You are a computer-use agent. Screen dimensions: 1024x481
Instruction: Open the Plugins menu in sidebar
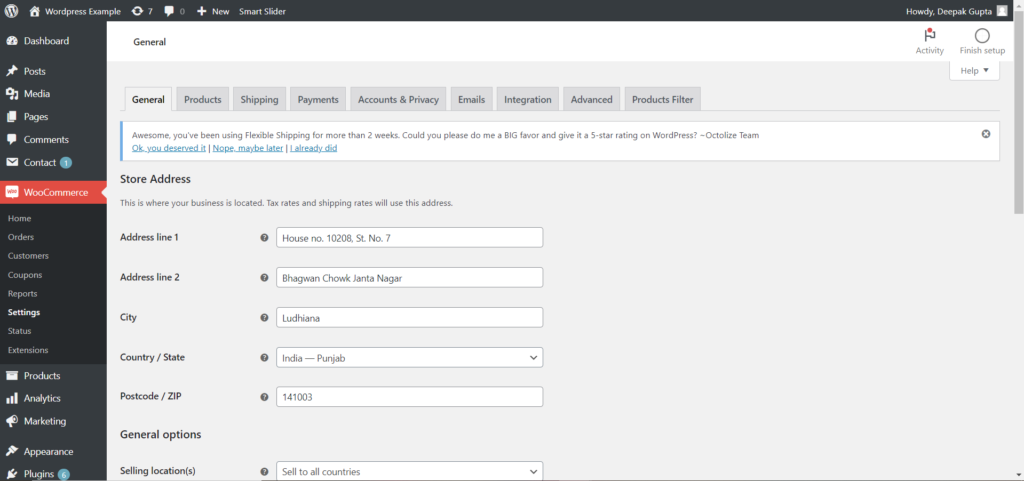coord(39,474)
